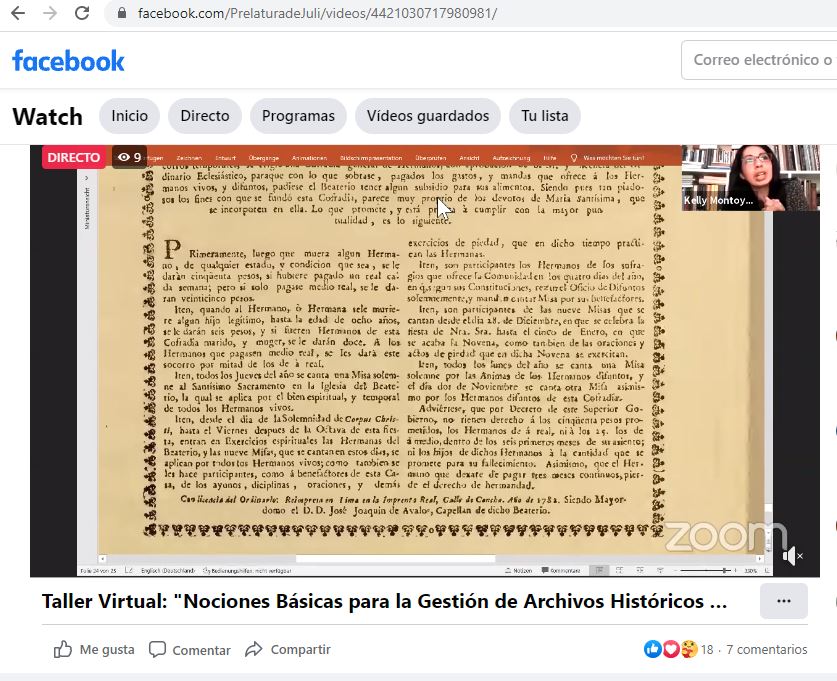Viewport: 837px width, 681px height.
Task: Click the viewer count eye indicator
Action: coord(129,157)
